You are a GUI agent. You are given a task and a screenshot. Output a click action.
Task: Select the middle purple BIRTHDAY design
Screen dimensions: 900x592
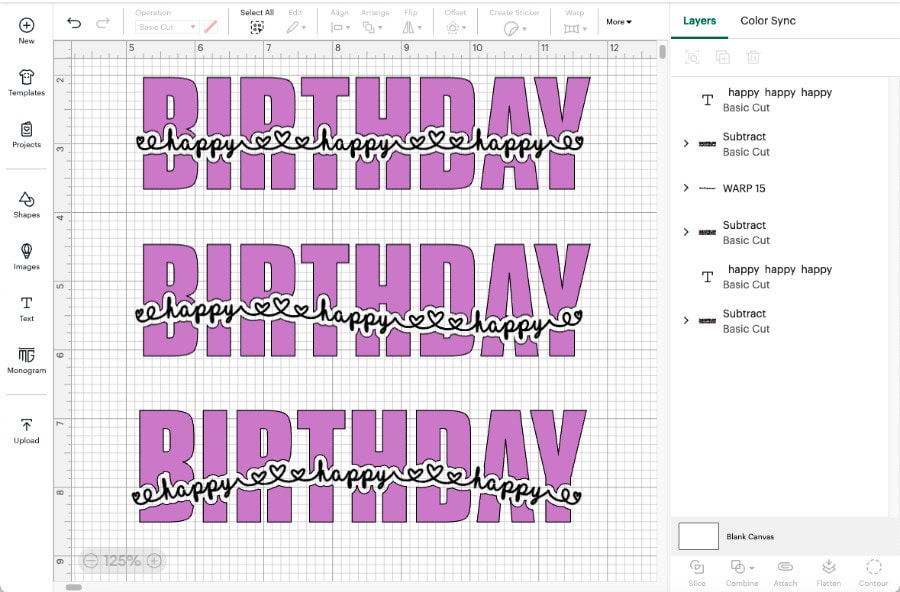coord(364,300)
